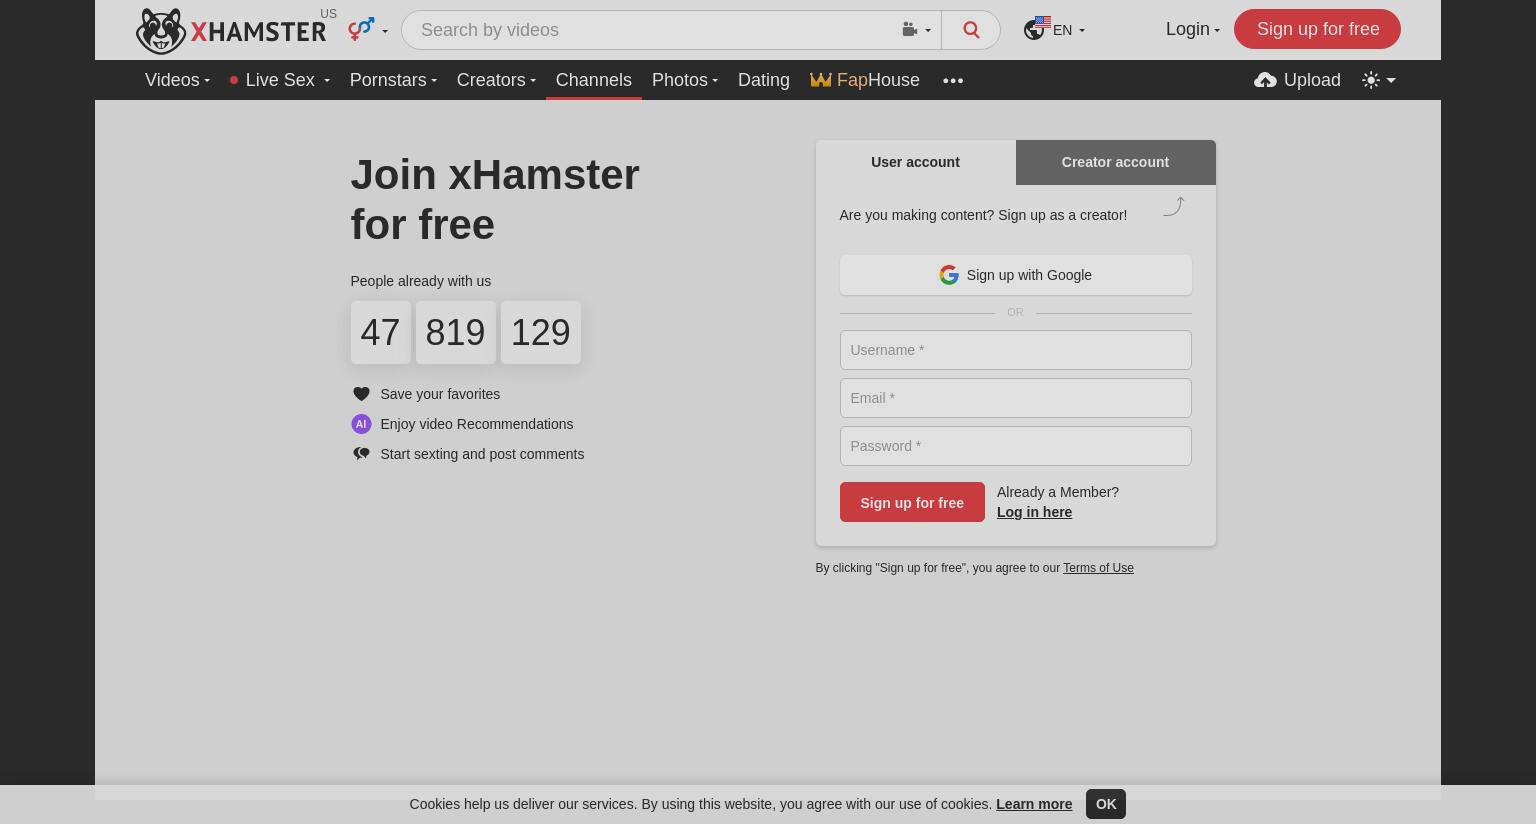Toggle the sun theme switcher
This screenshot has width=1536, height=824.
1378,80
